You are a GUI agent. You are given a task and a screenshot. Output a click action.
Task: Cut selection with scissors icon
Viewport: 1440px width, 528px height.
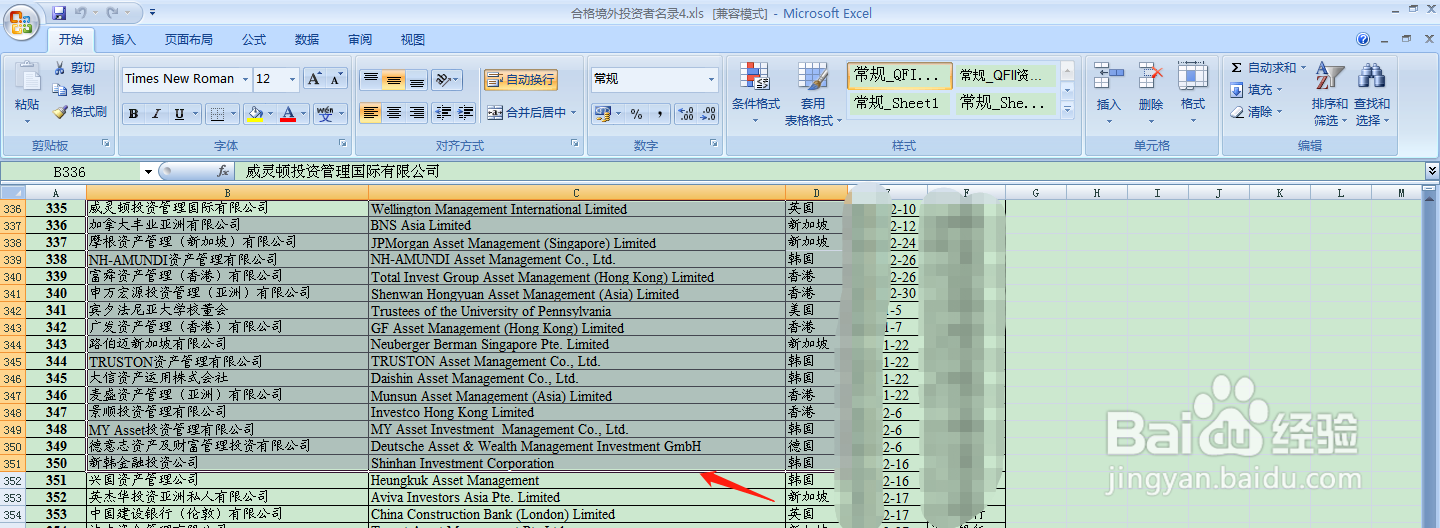coord(75,67)
